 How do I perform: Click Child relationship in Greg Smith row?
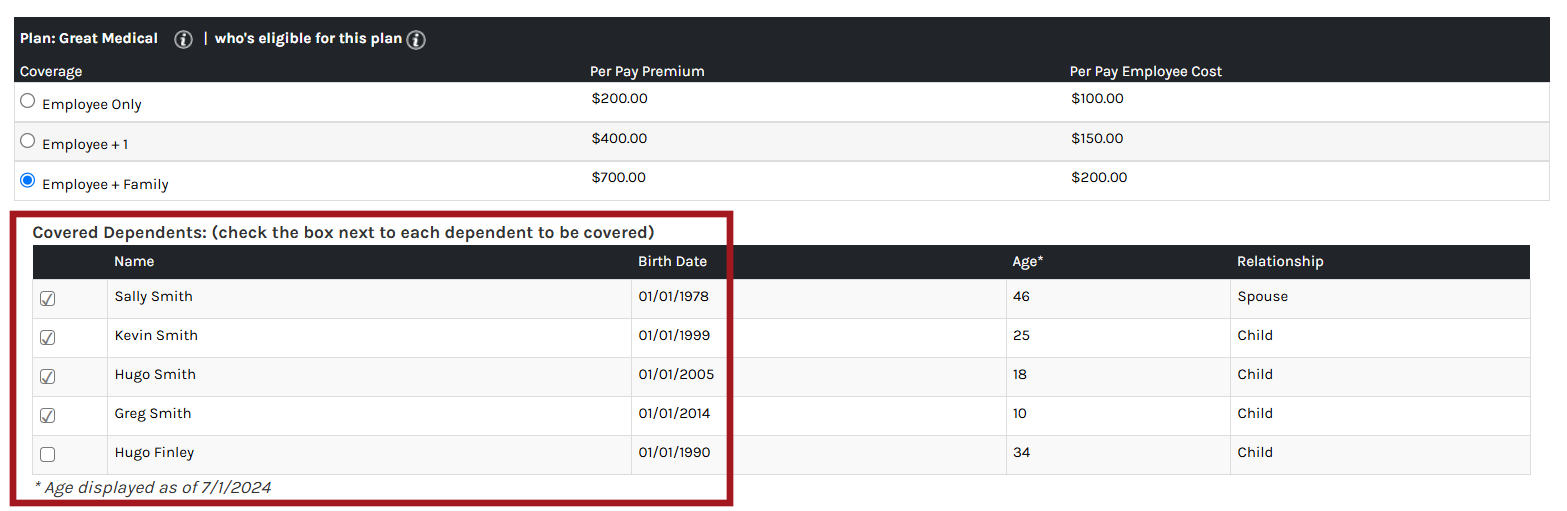(x=1255, y=414)
